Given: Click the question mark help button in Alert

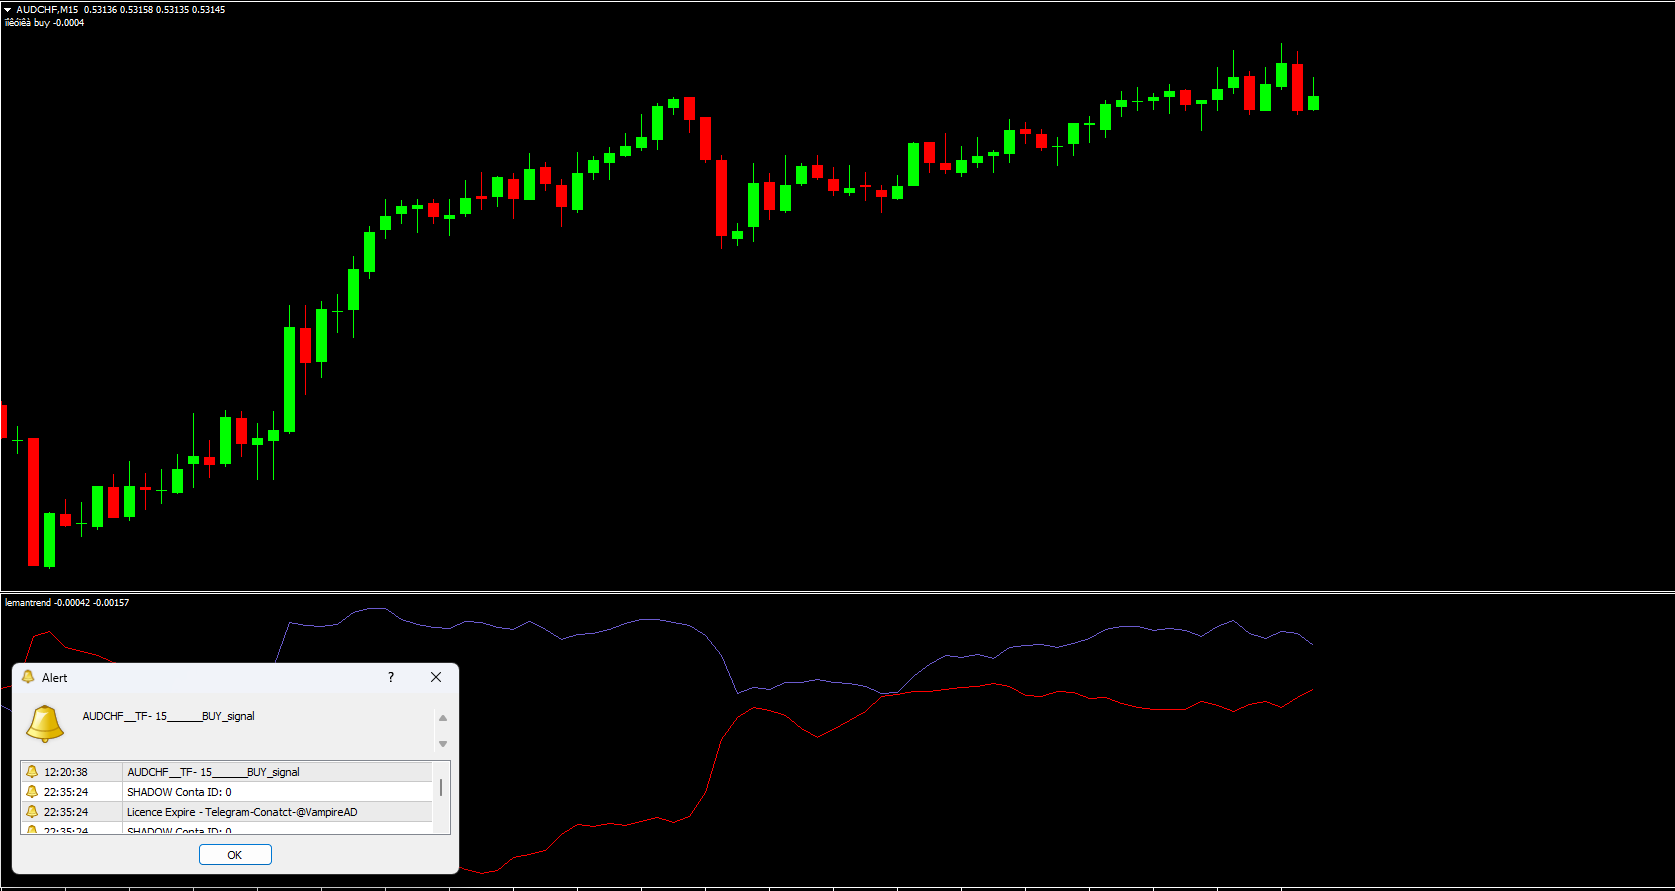Looking at the screenshot, I should [x=391, y=677].
